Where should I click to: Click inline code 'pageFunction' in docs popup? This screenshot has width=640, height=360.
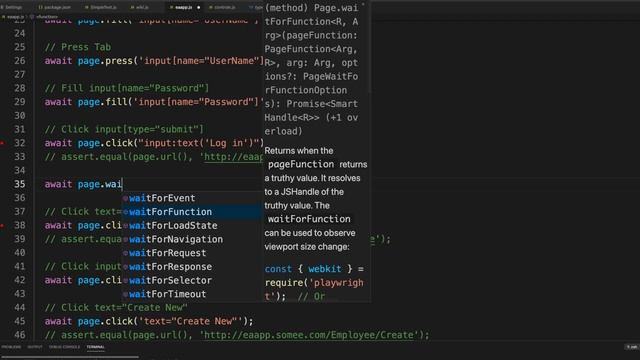301,164
